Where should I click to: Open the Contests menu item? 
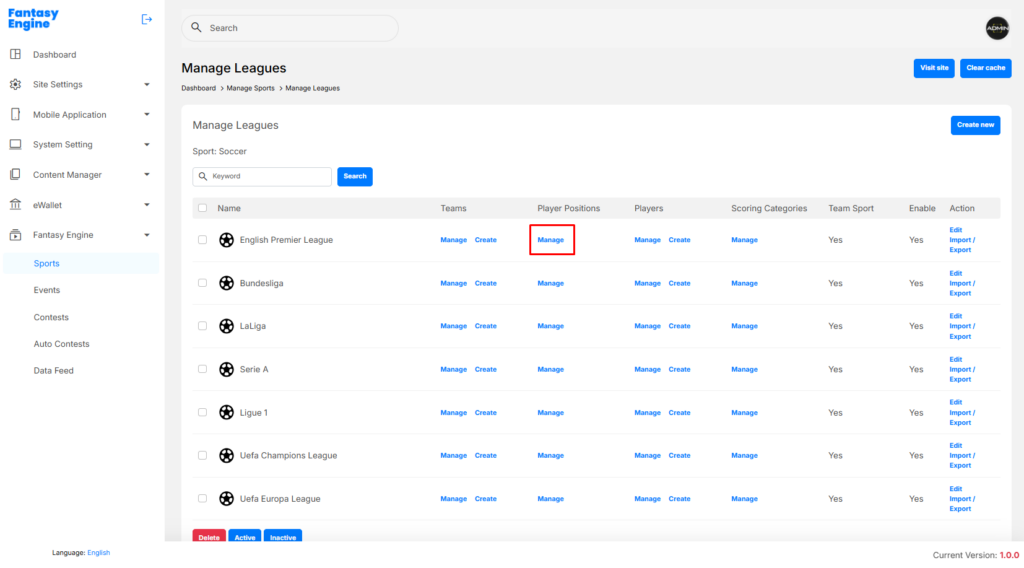pos(51,317)
